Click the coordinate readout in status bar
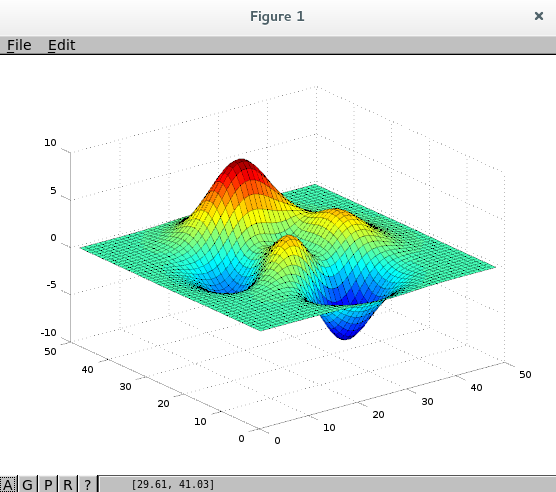Screen dimensions: 556x492 [x=173, y=484]
